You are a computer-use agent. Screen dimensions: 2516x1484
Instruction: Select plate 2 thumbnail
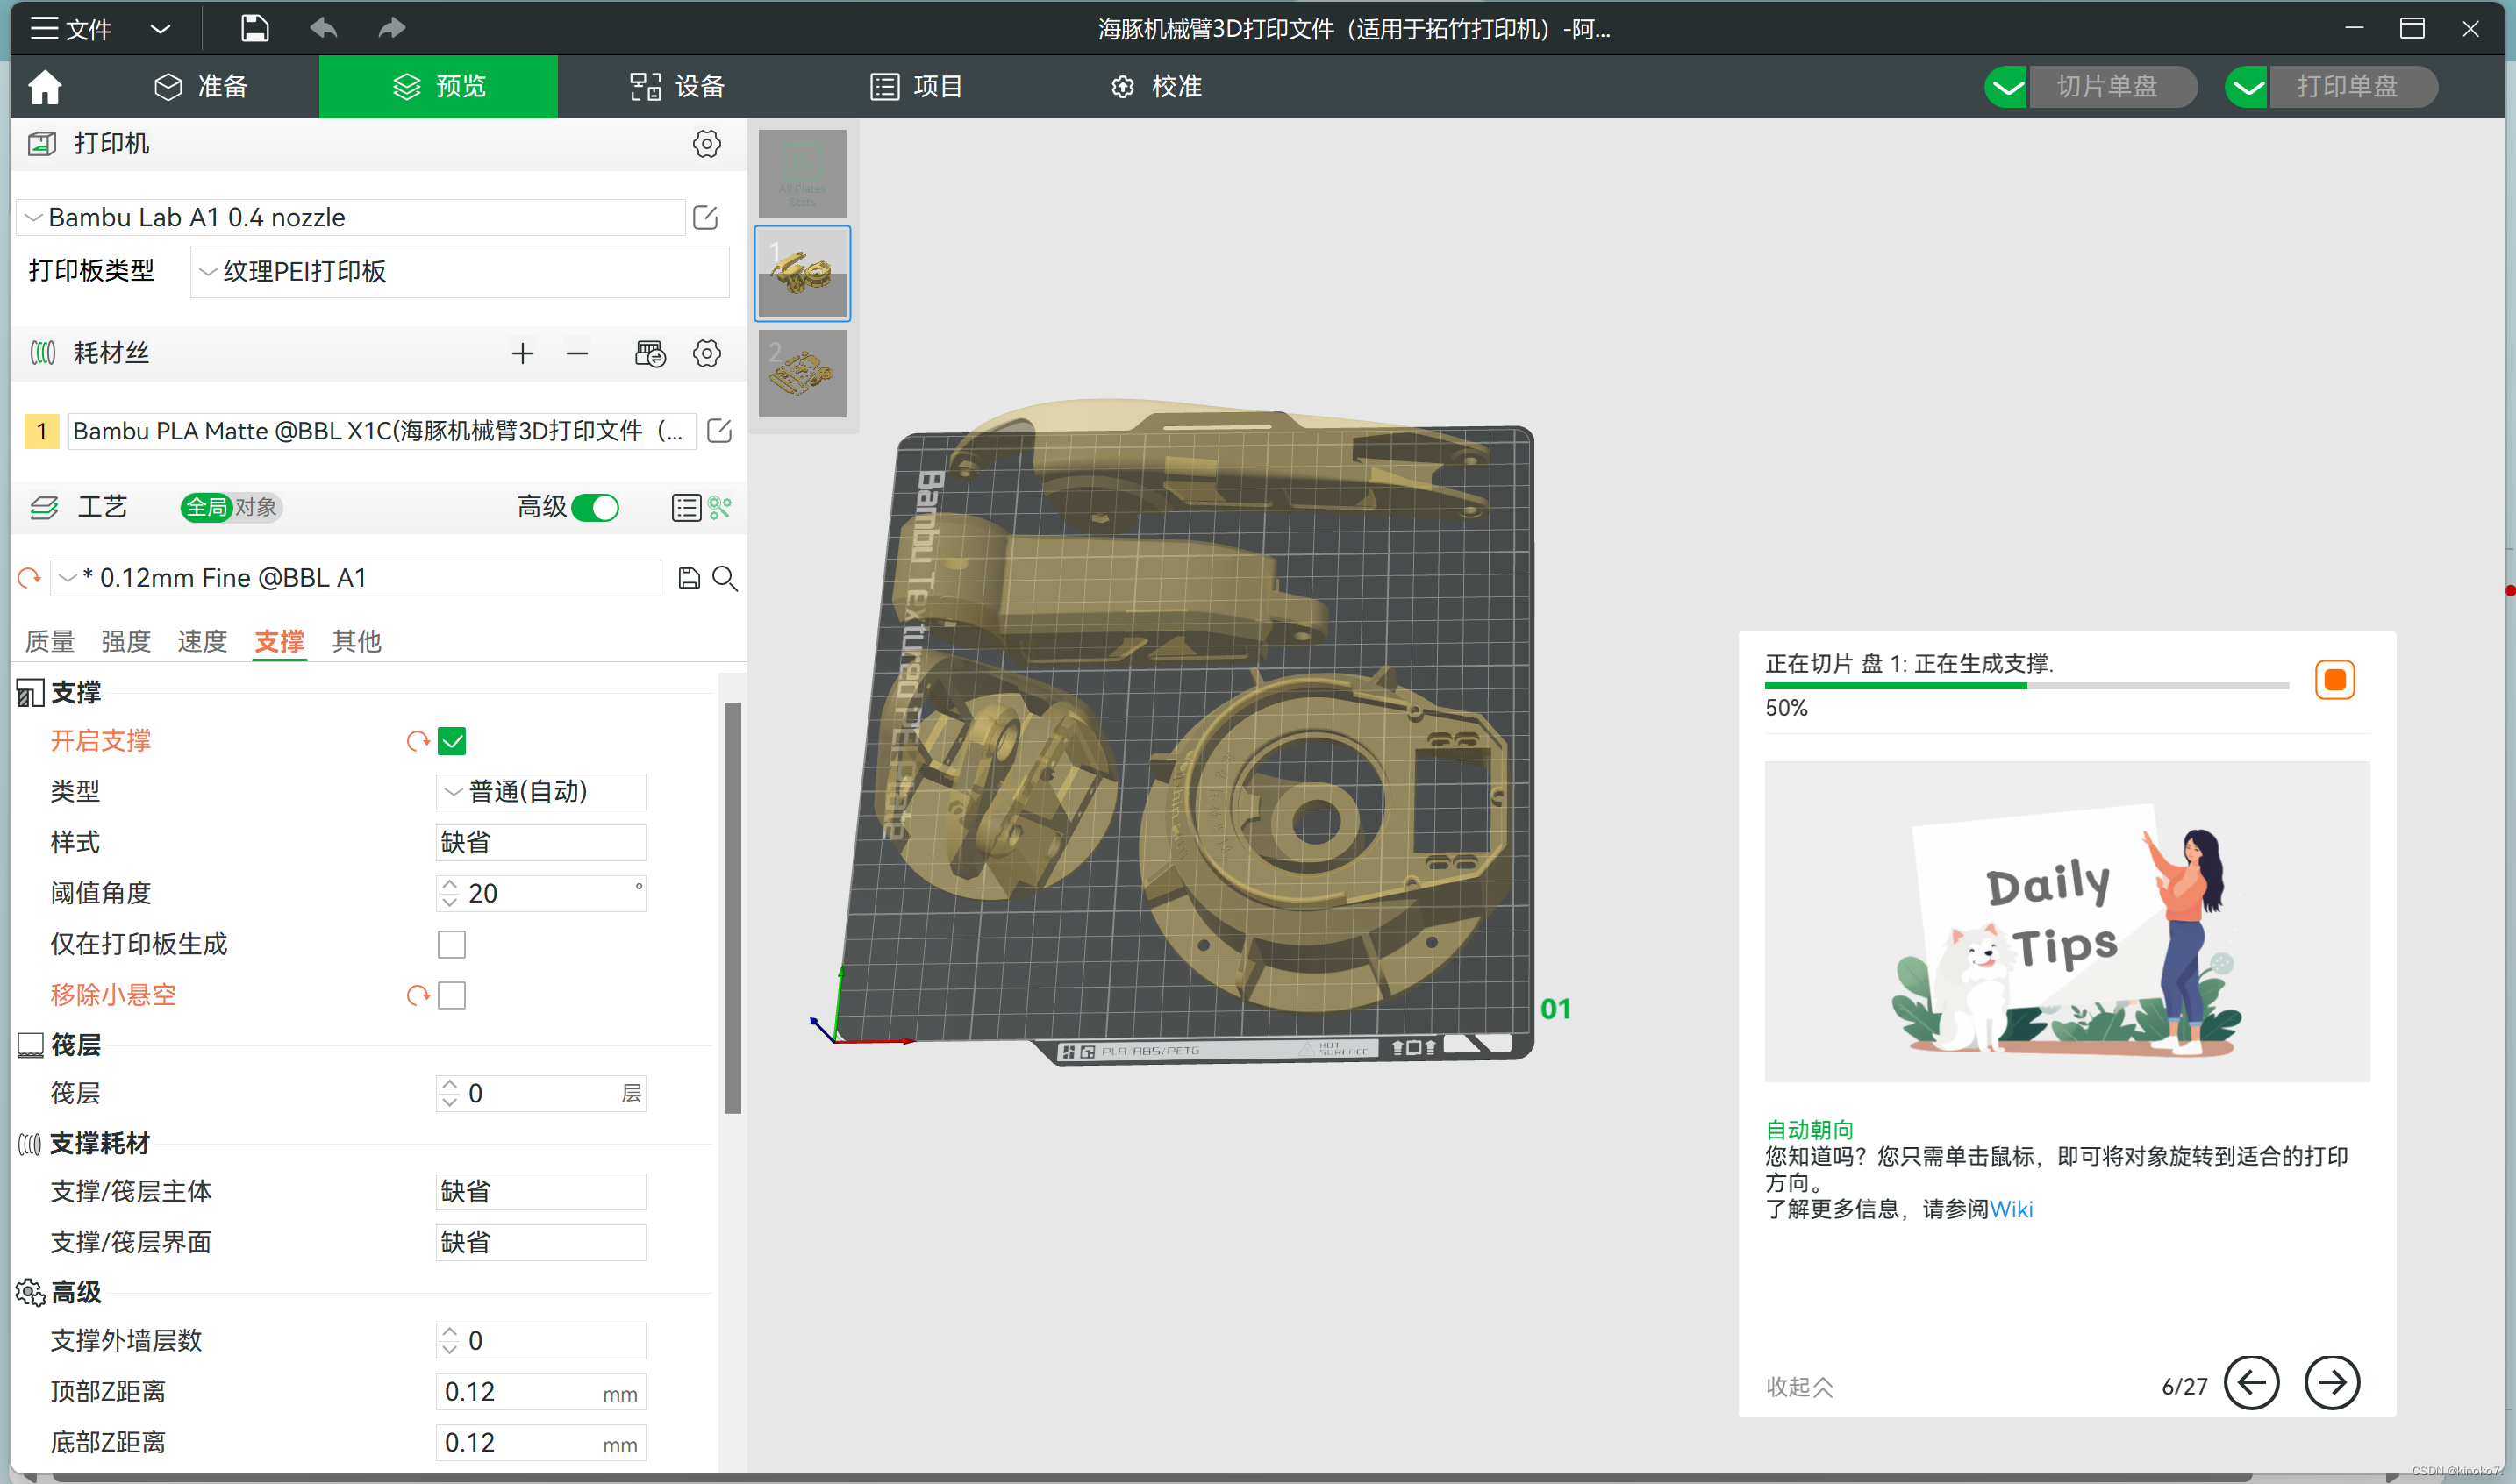[802, 374]
